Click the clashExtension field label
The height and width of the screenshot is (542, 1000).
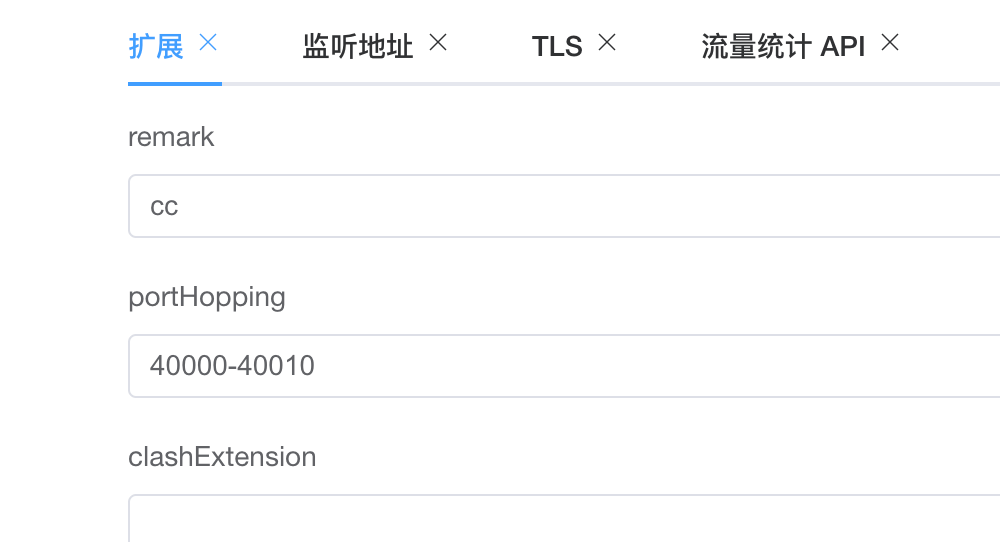pos(222,457)
